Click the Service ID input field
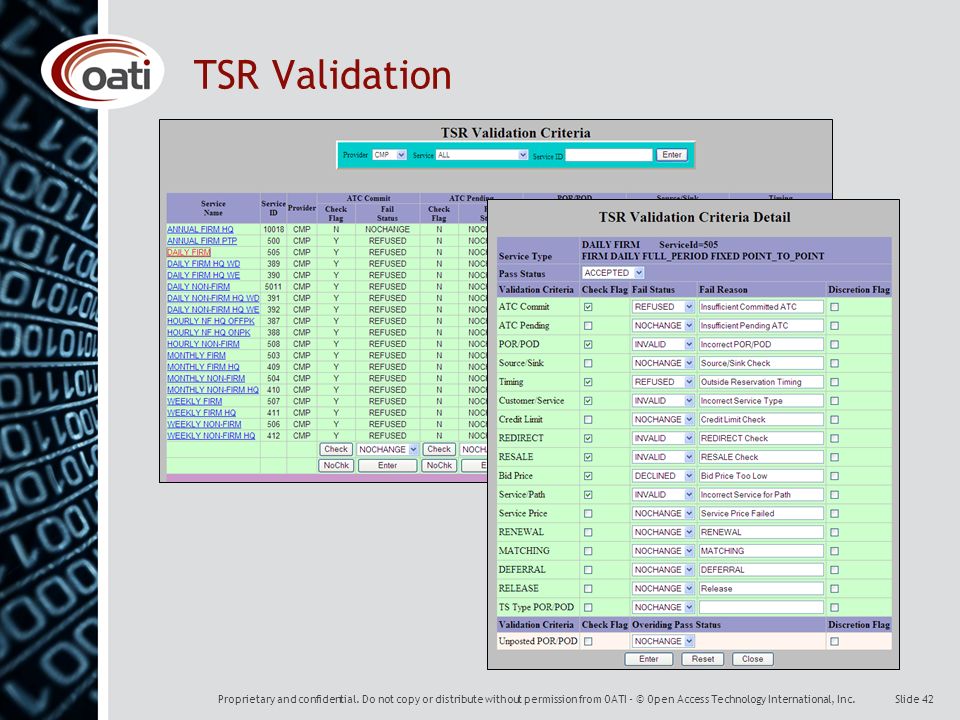Screen dimensions: 960x720 pos(609,156)
